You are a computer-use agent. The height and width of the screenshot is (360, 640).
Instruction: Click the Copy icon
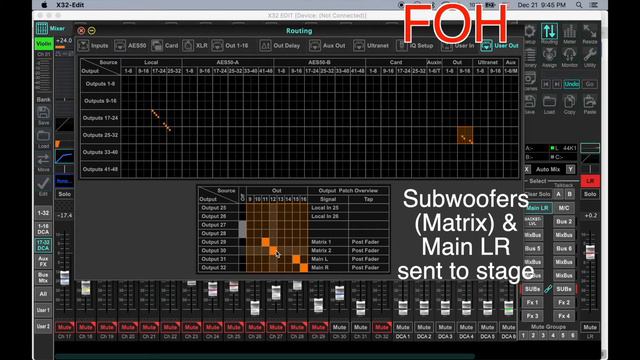pos(569,102)
